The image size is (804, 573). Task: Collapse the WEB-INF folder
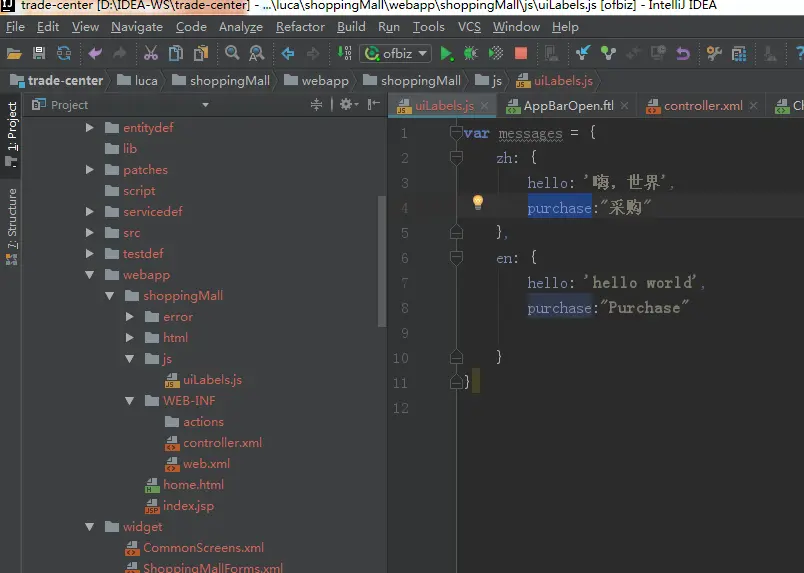pyautogui.click(x=130, y=401)
